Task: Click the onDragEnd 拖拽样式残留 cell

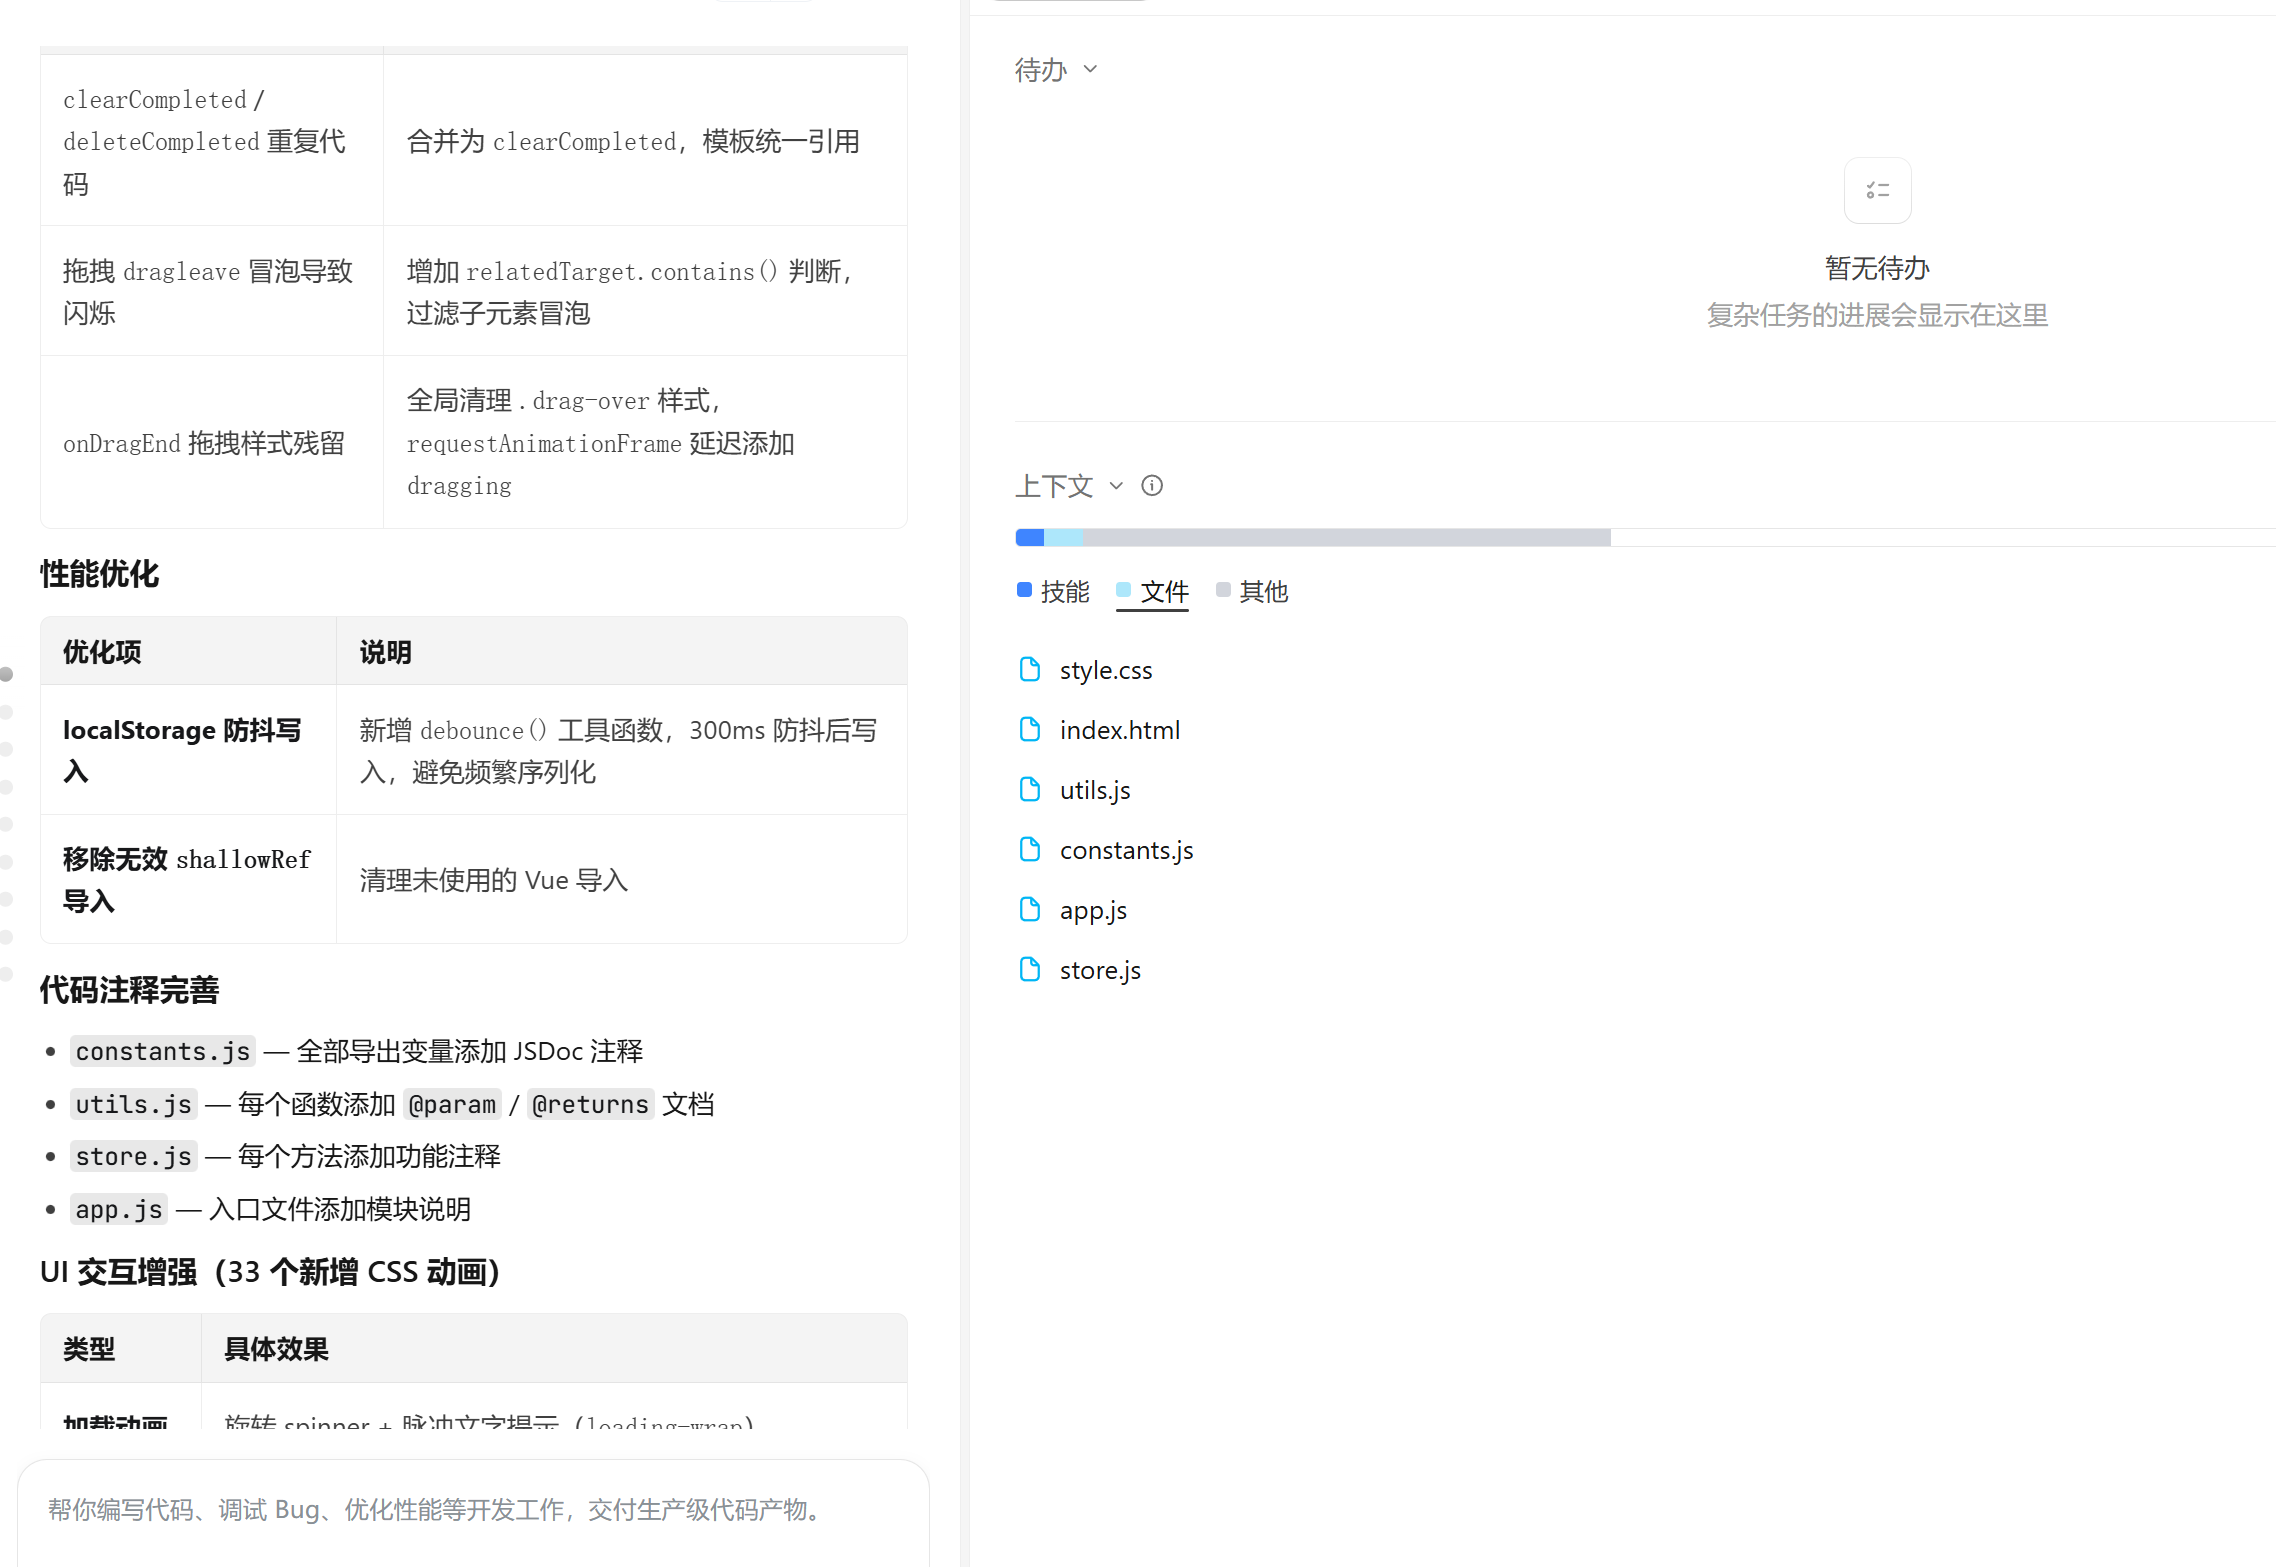Action: [x=212, y=442]
